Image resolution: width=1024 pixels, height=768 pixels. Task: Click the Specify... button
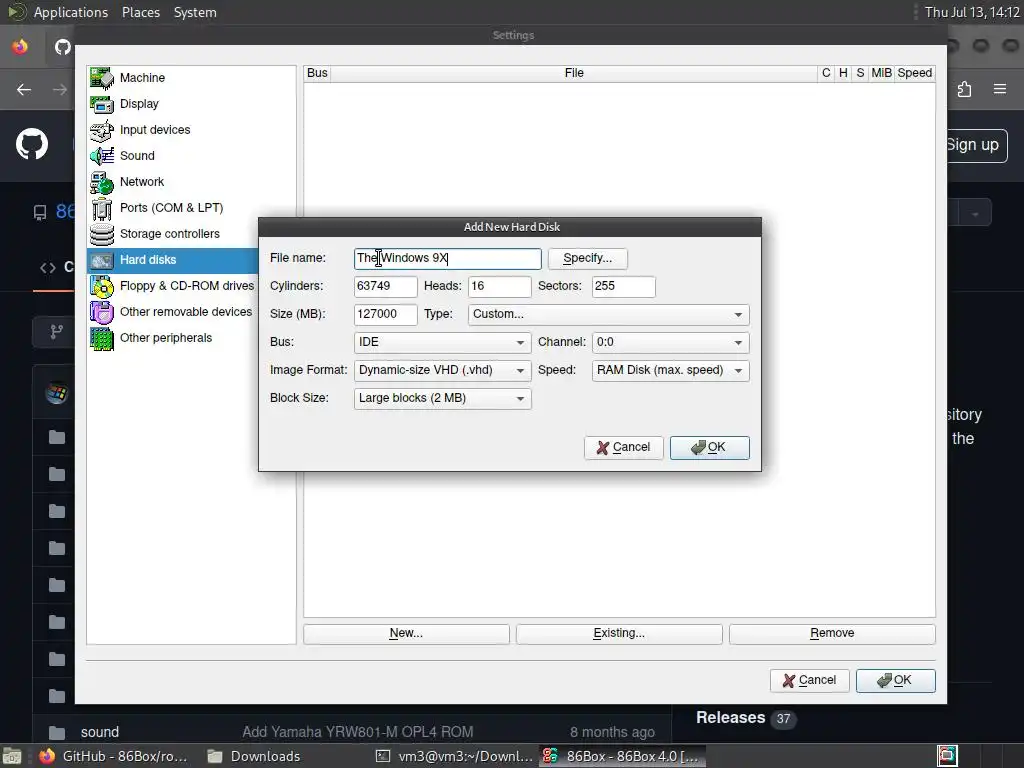[x=587, y=259]
